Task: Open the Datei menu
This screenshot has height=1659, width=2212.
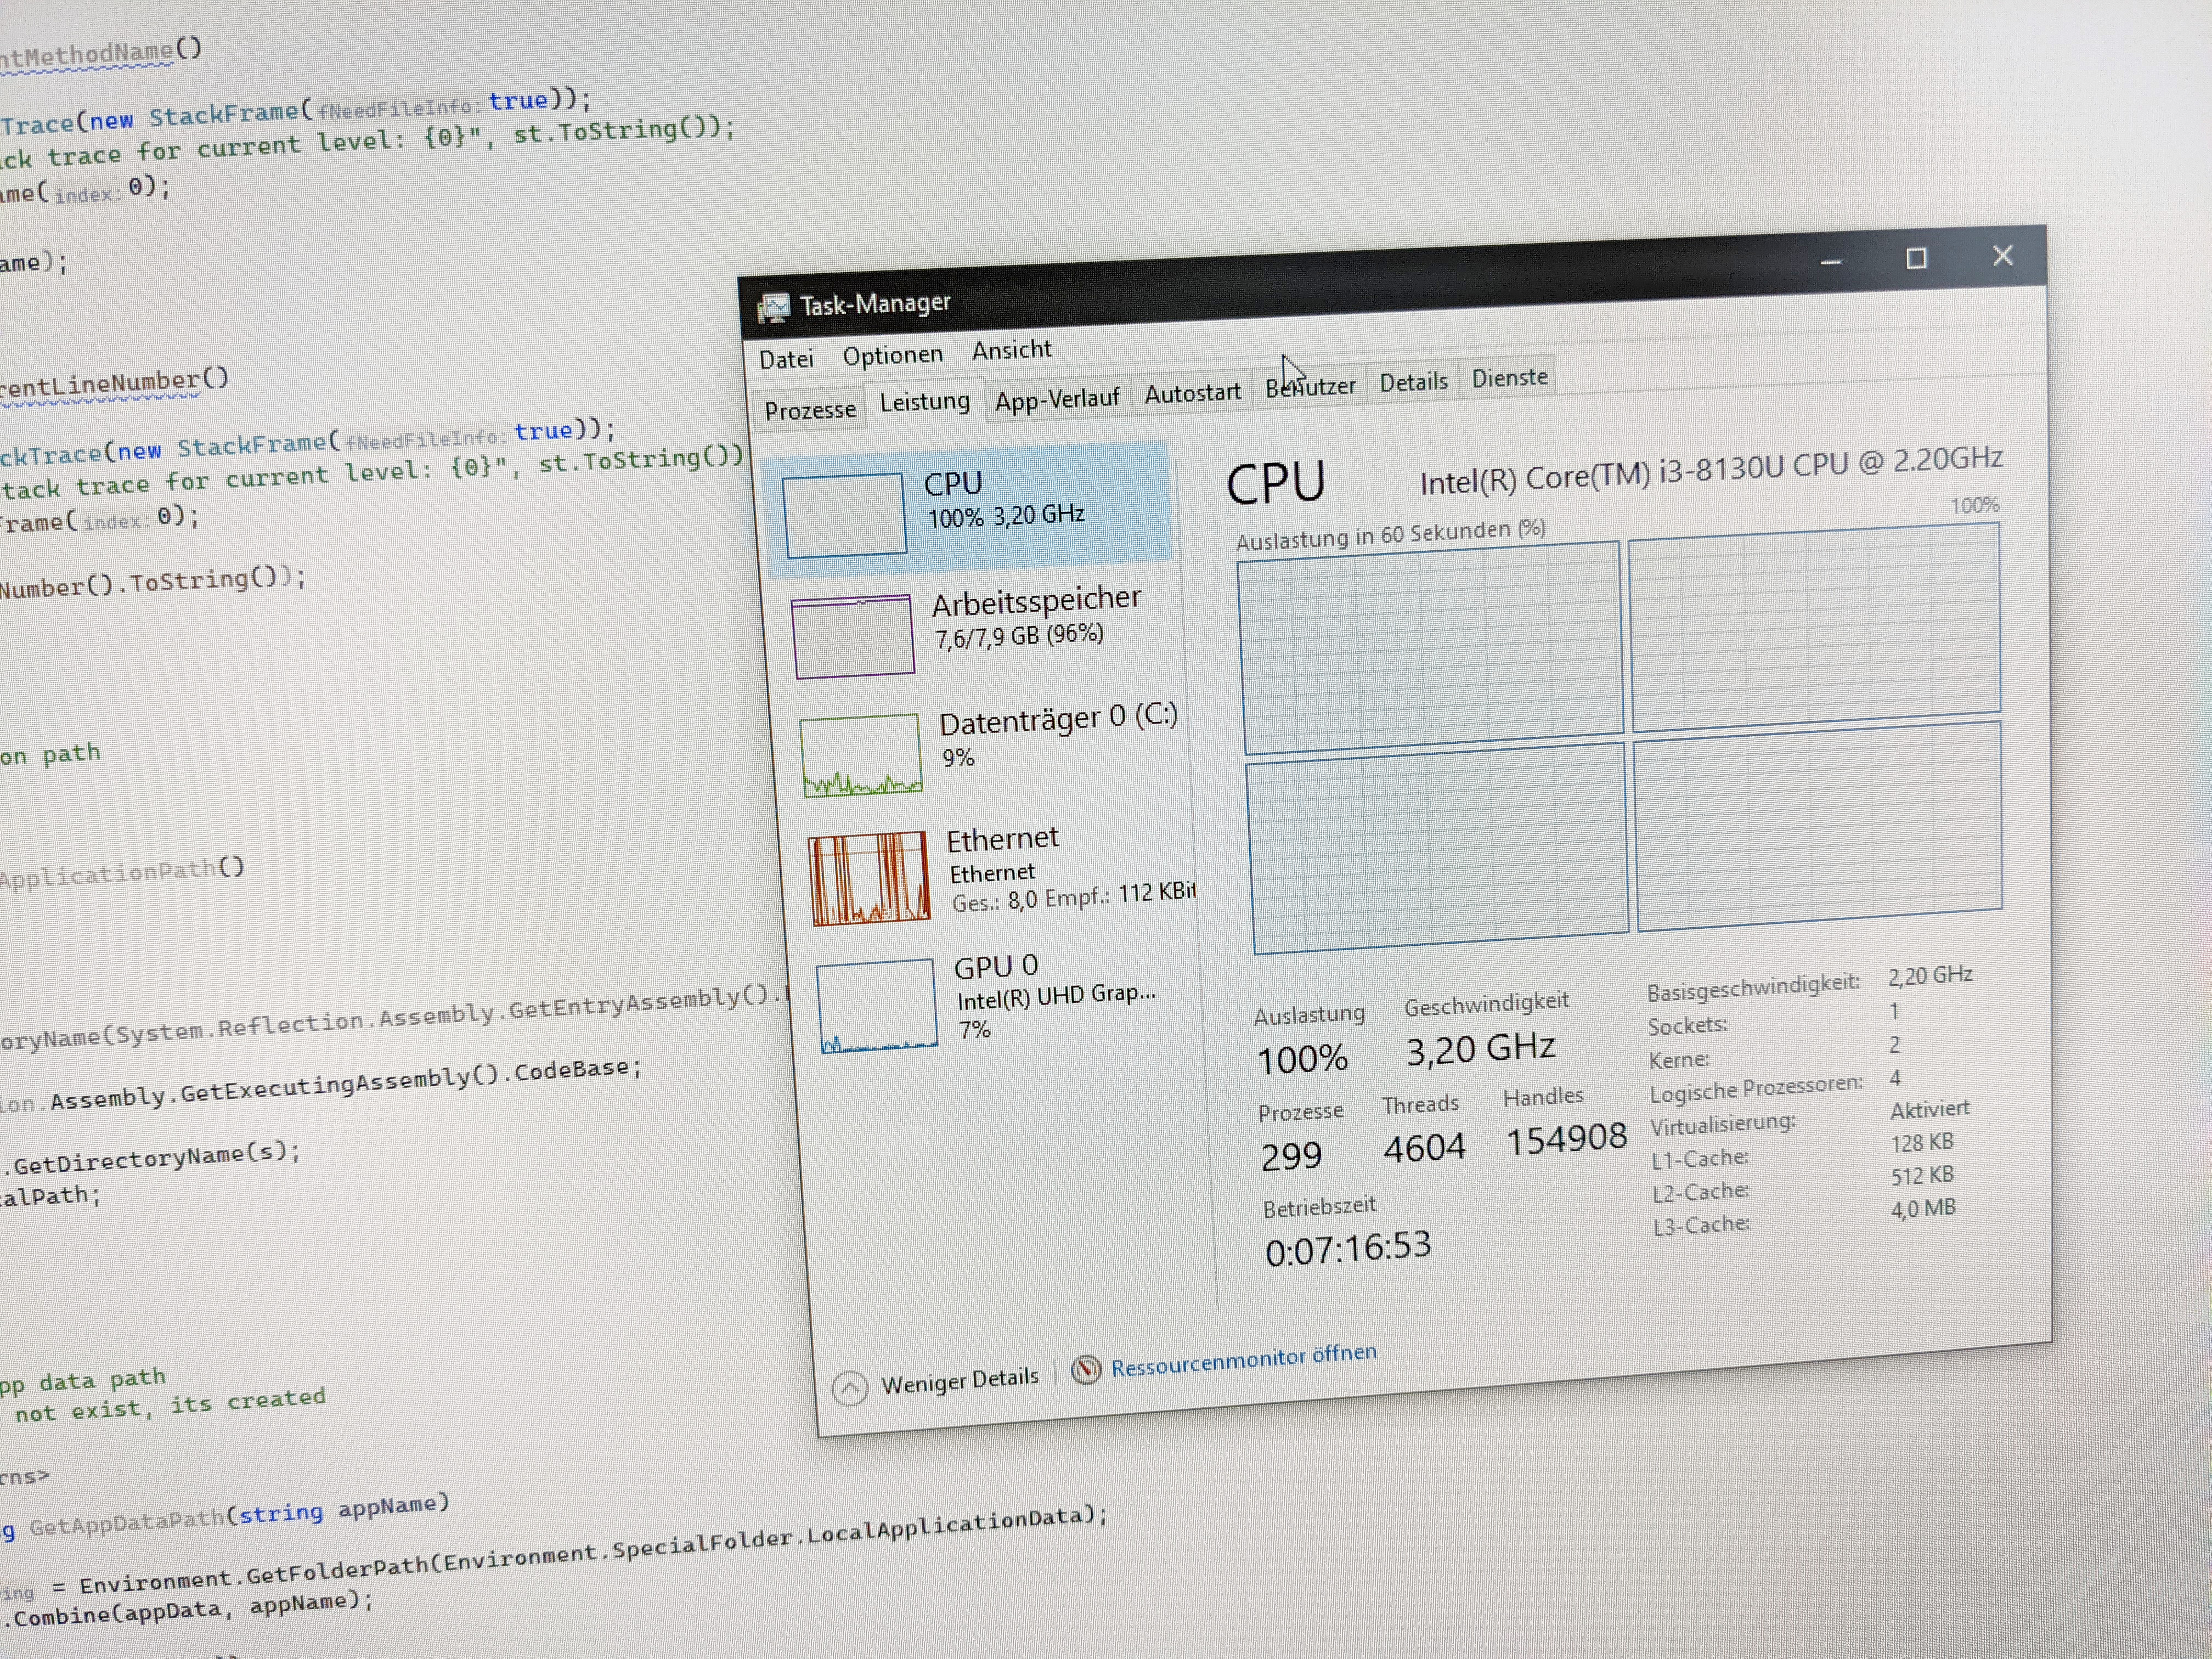Action: click(x=786, y=359)
